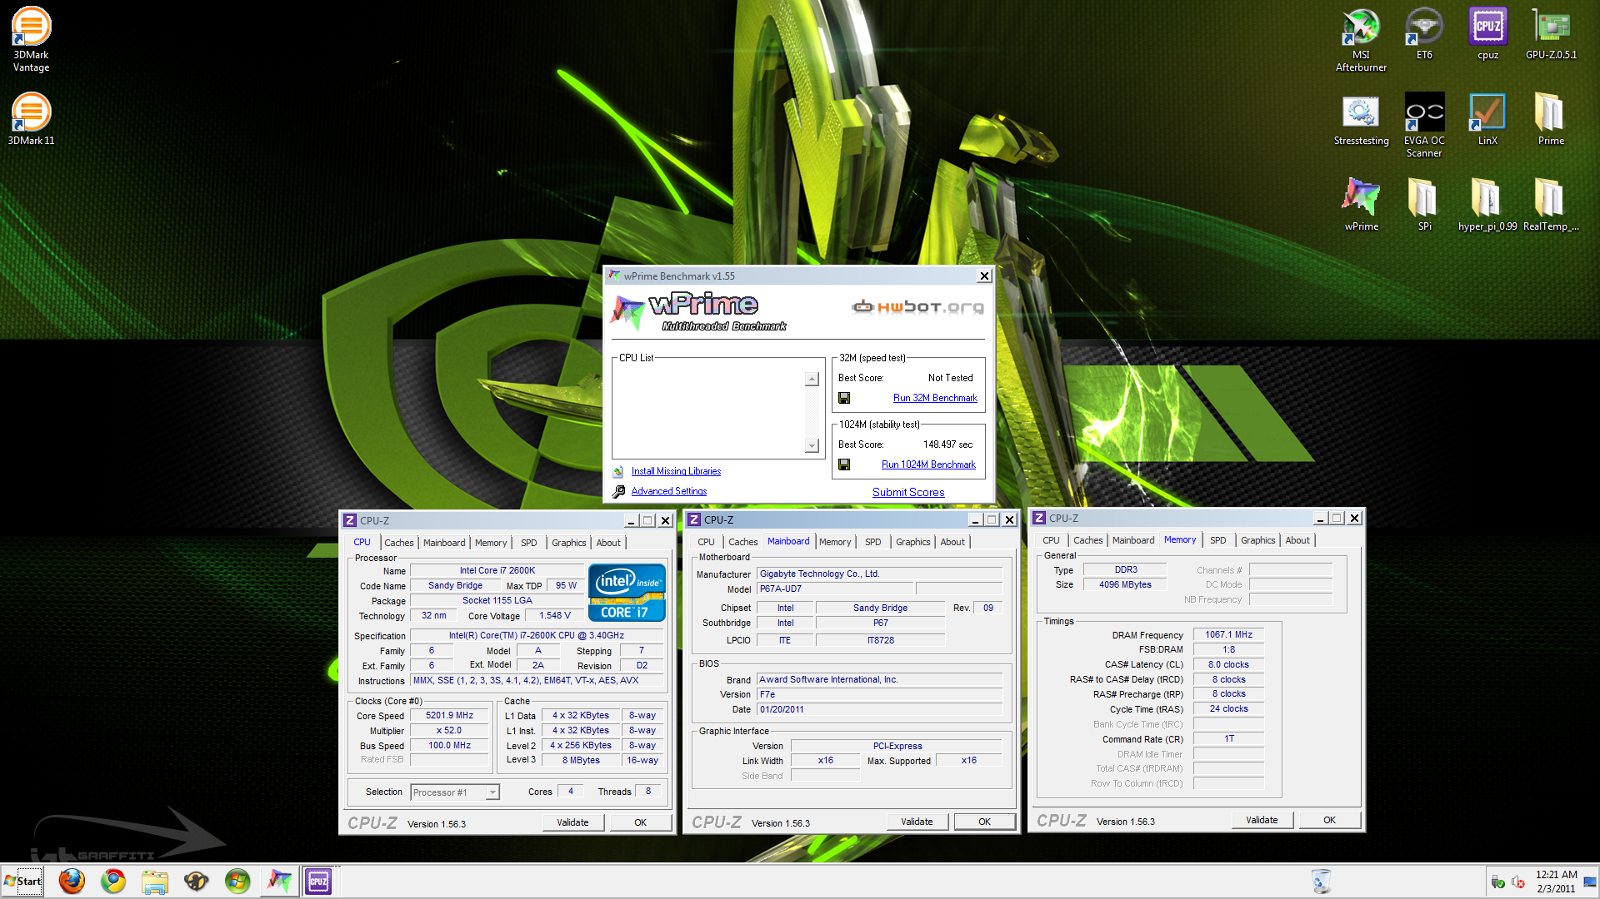Click Validate in the middle Mainboard CPU-Z window
This screenshot has height=899, width=1600.
pyautogui.click(x=917, y=822)
